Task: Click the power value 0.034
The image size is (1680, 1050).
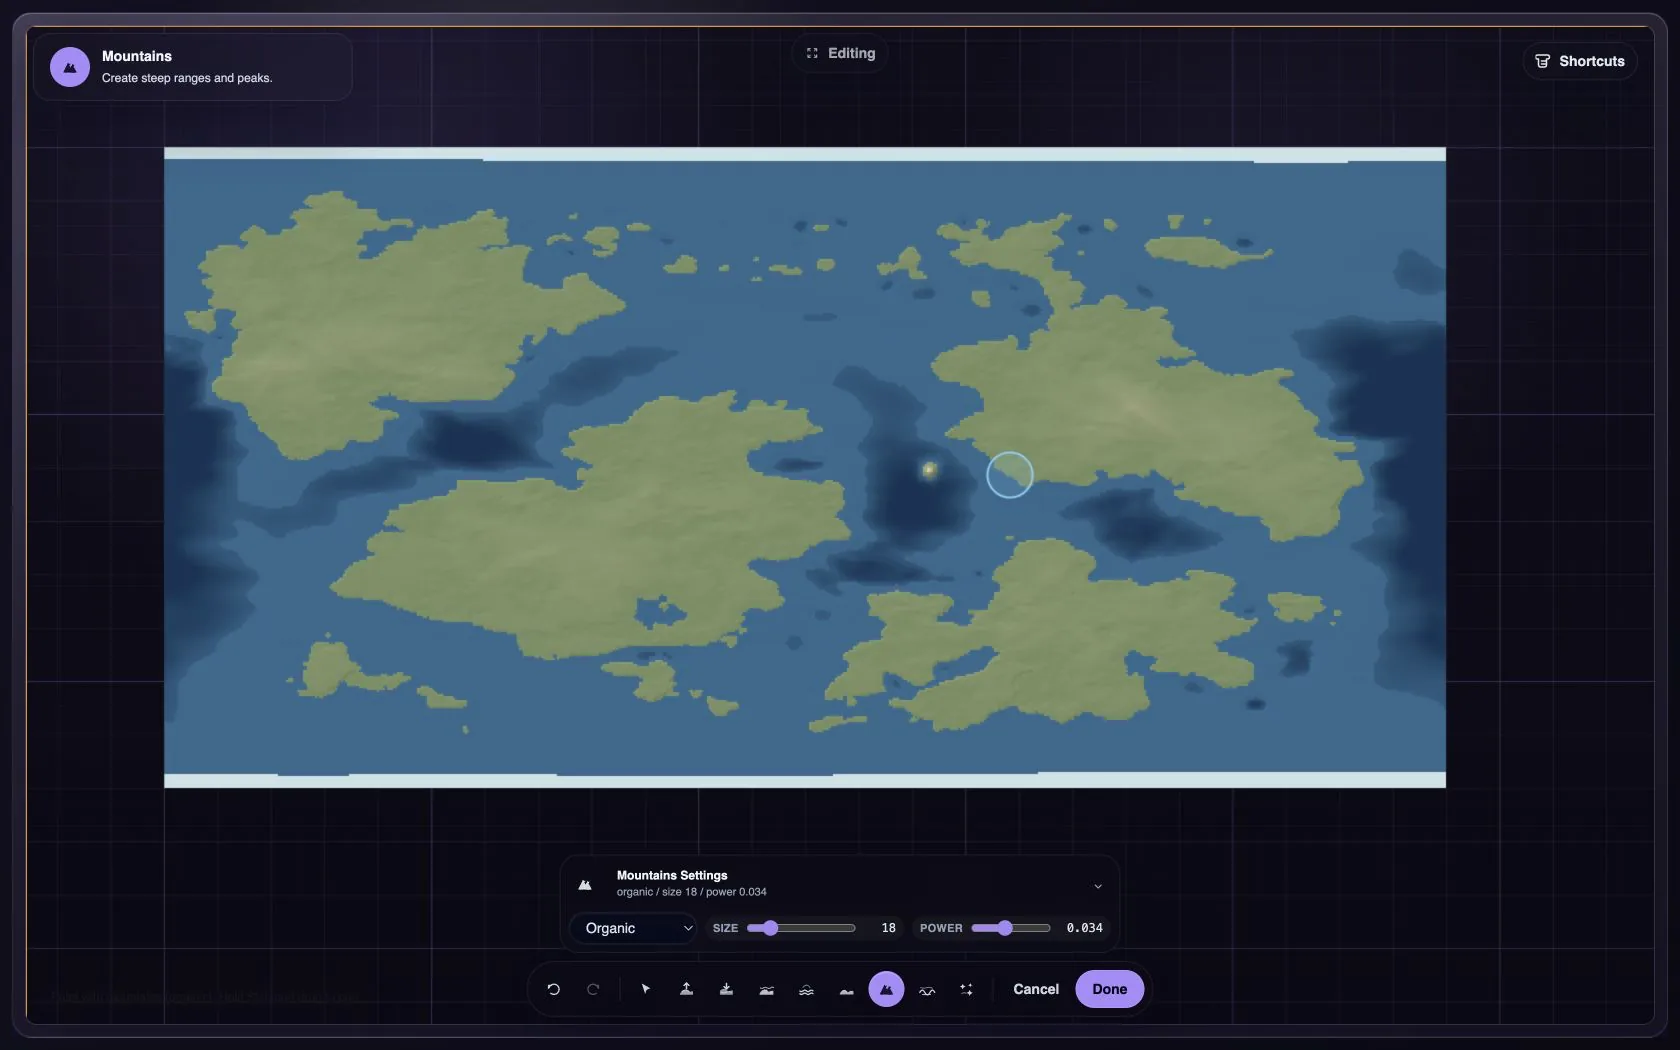Action: coord(1084,928)
